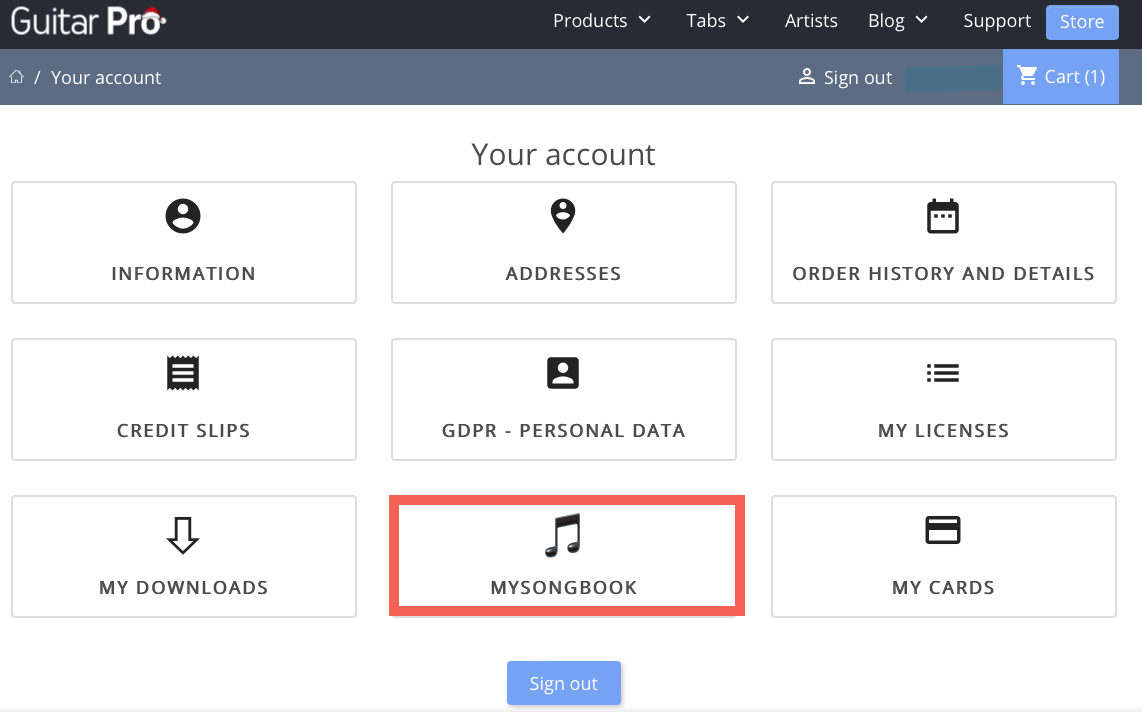This screenshot has width=1142, height=712.
Task: Open the MY LICENSES label
Action: [x=943, y=431]
